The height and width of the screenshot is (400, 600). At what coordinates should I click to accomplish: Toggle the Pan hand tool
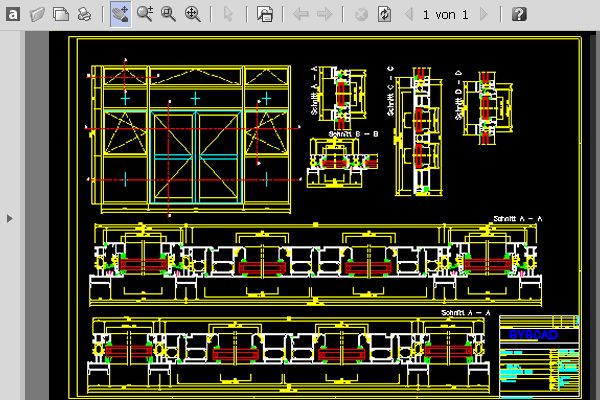pos(120,14)
